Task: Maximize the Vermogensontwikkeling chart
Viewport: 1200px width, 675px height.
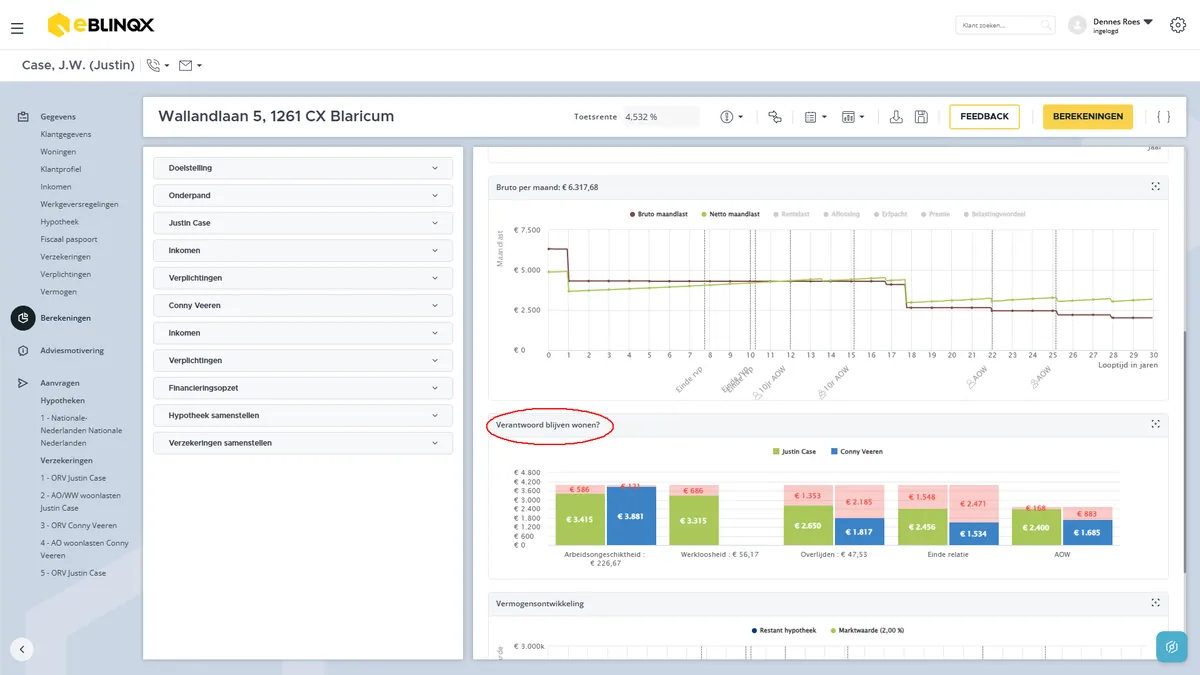Action: 1155,603
